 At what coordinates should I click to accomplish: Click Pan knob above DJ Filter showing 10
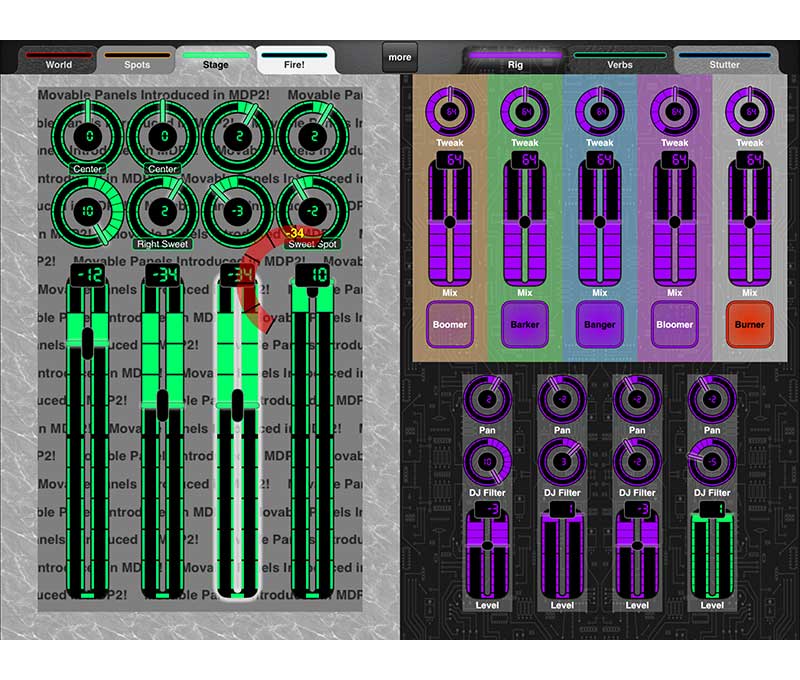pos(487,399)
